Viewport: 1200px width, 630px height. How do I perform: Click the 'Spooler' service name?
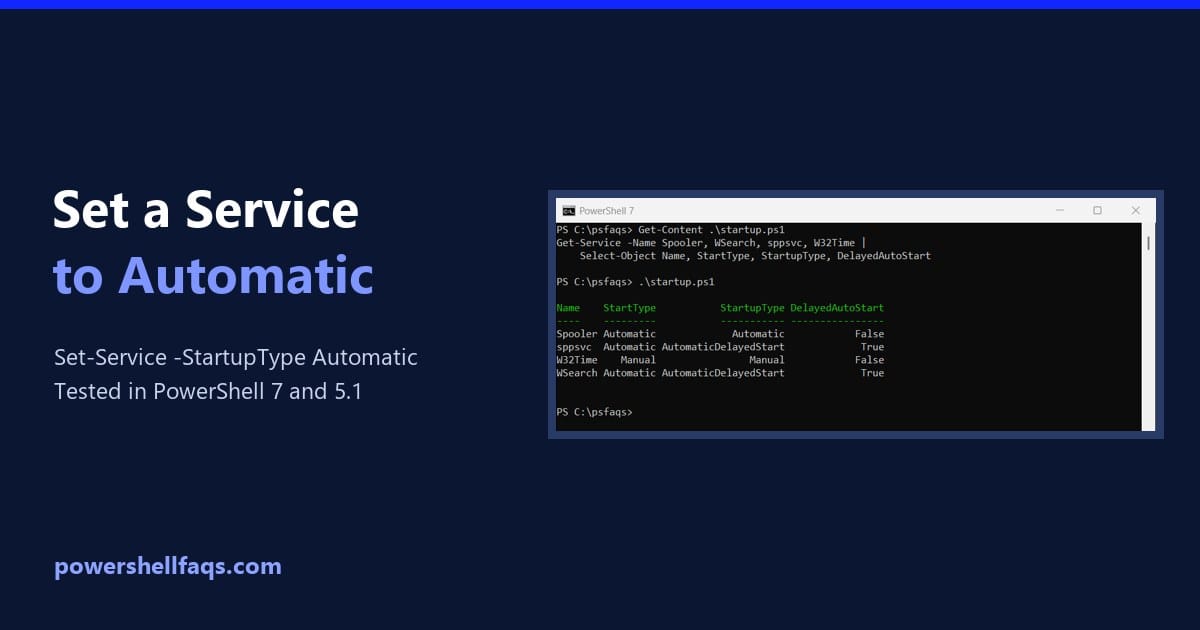577,334
